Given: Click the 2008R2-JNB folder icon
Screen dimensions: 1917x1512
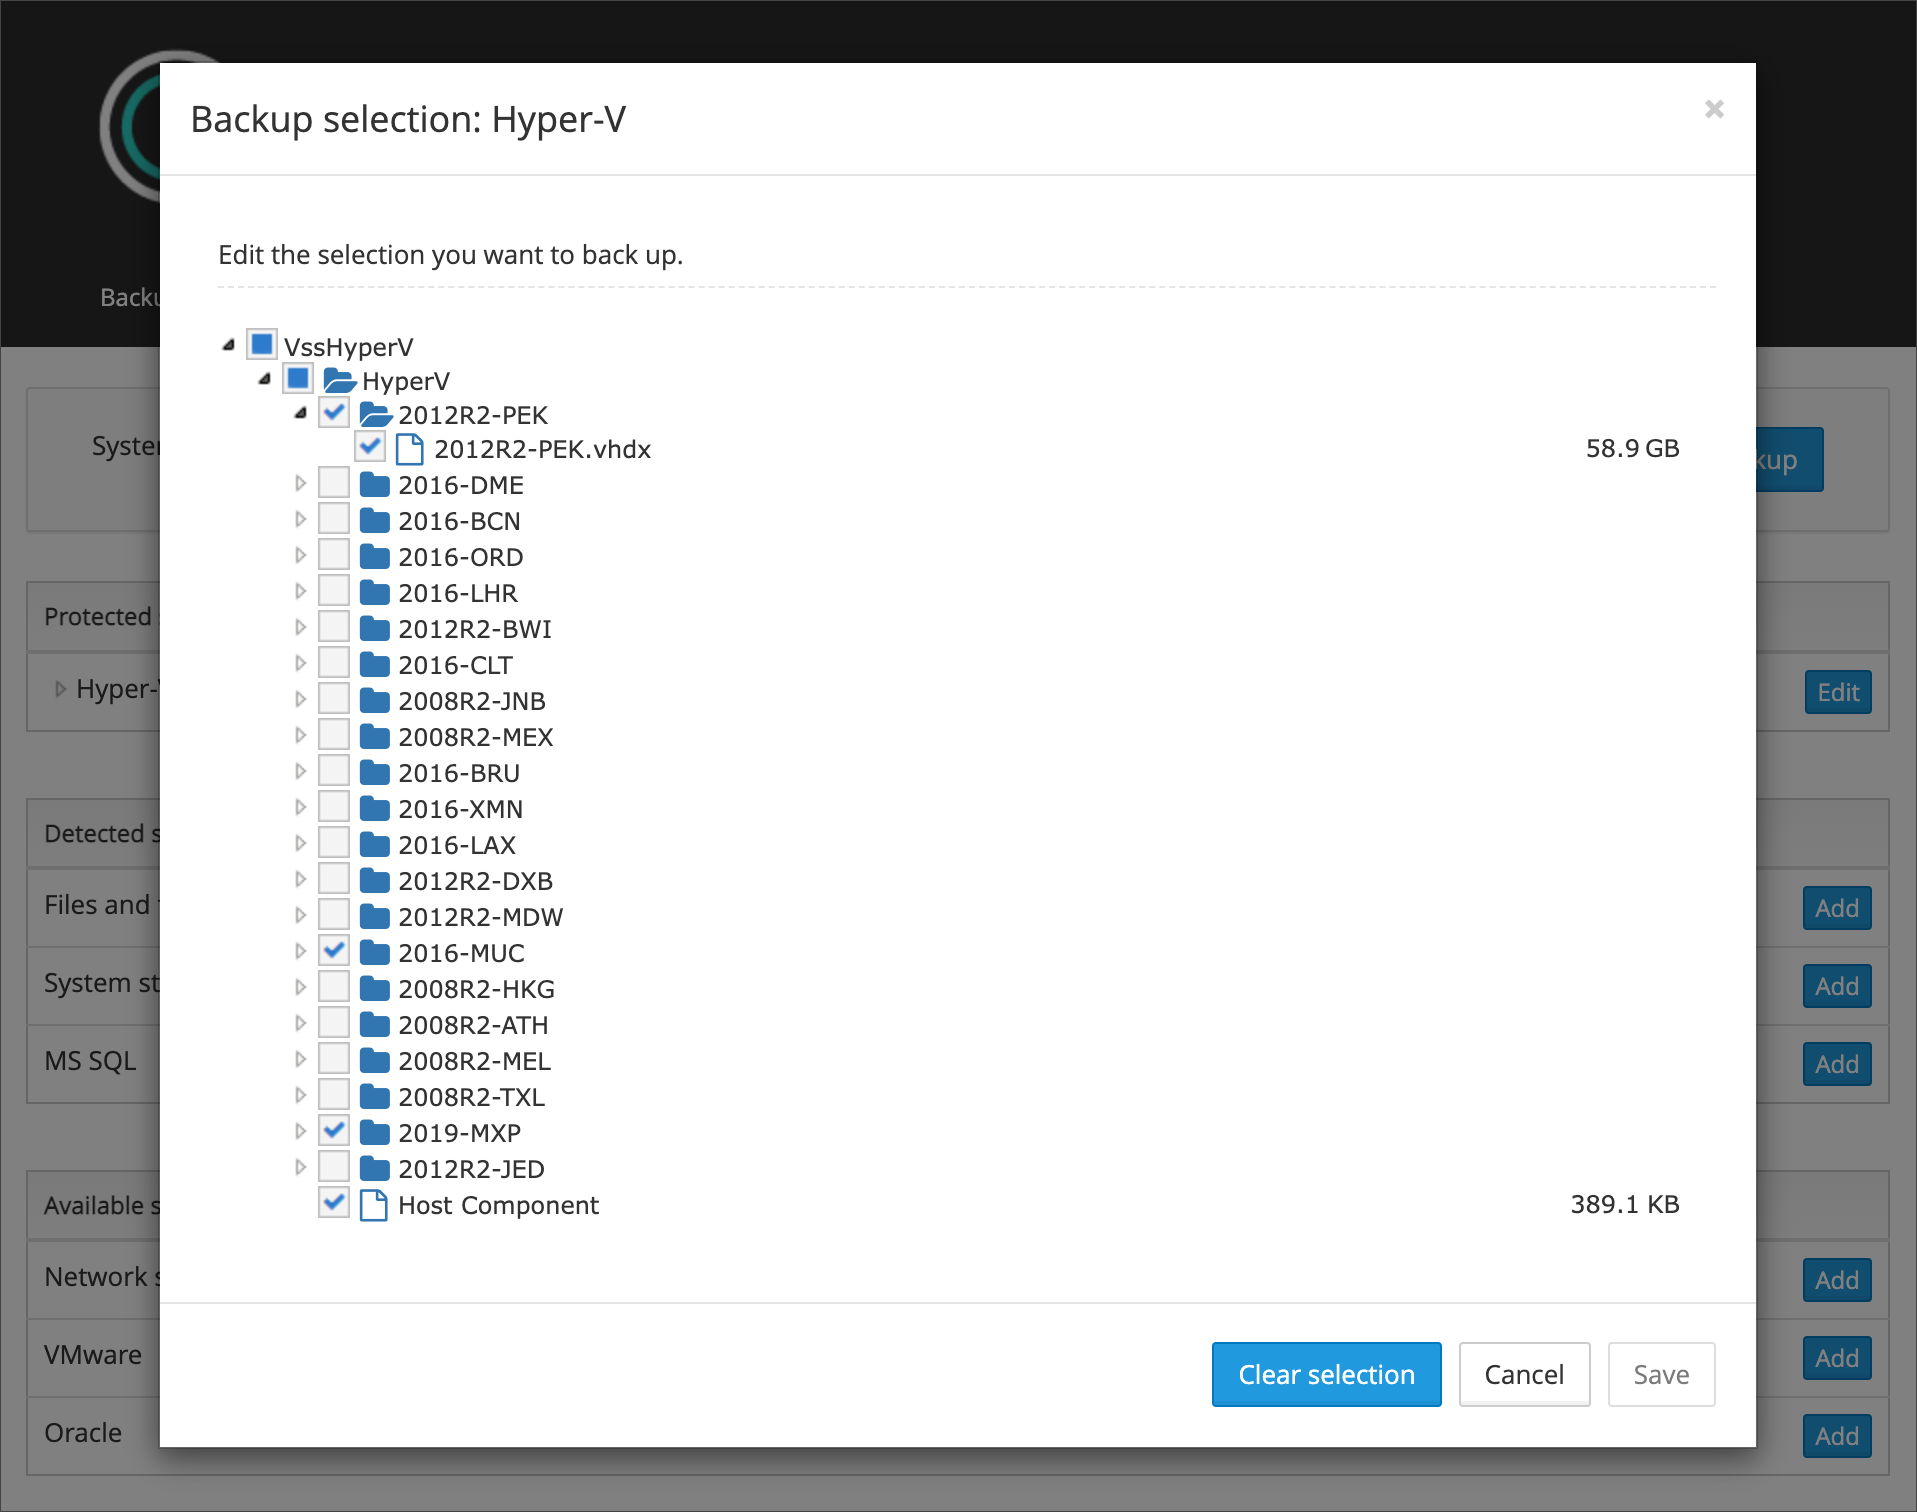Looking at the screenshot, I should click(375, 701).
